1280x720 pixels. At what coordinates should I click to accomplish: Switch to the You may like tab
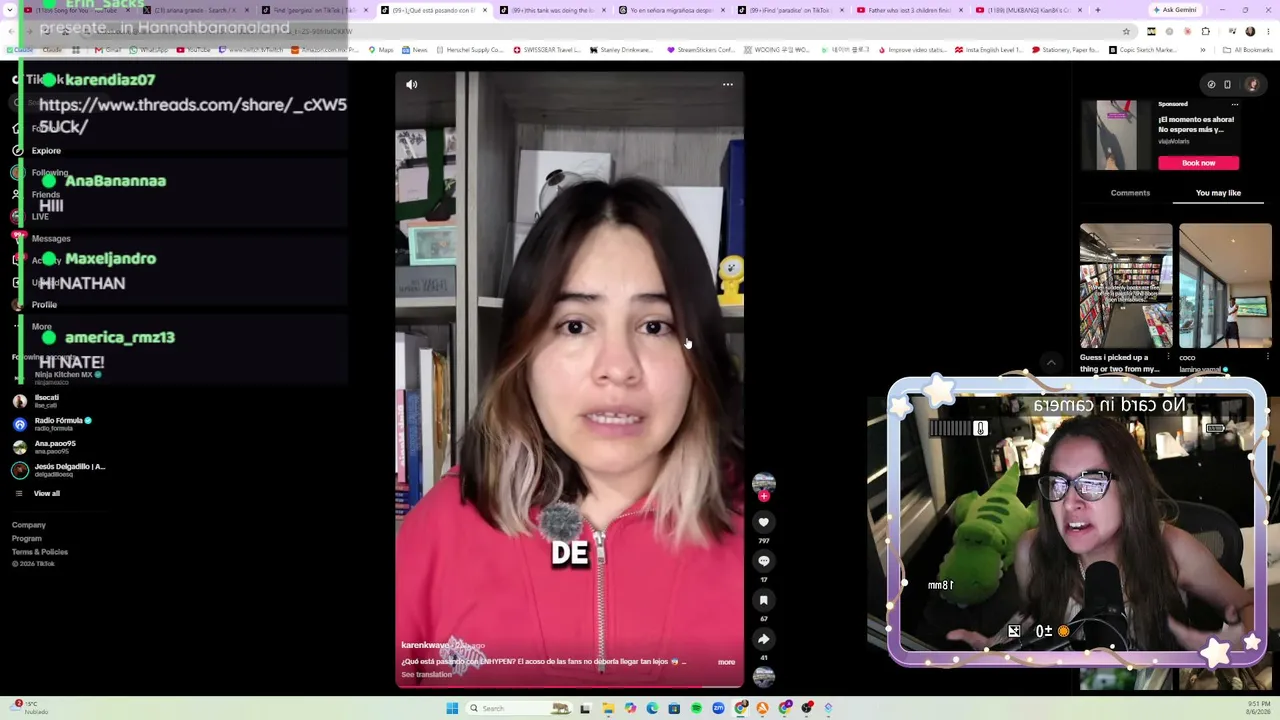(1218, 193)
